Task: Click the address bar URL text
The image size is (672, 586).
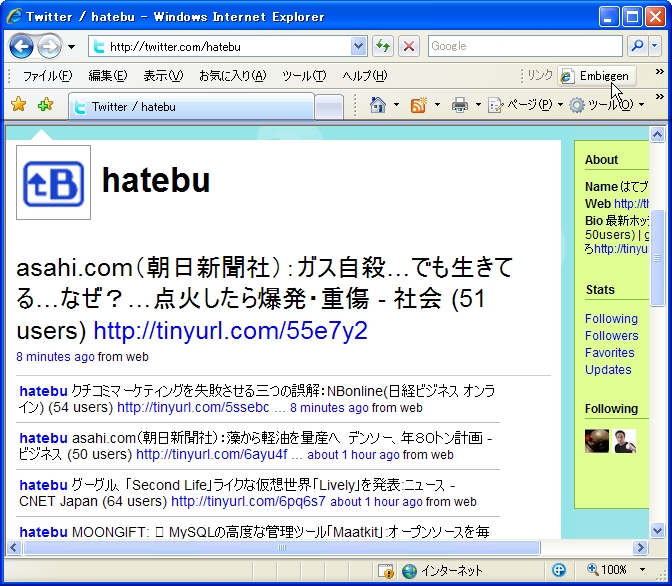Action: pyautogui.click(x=175, y=46)
